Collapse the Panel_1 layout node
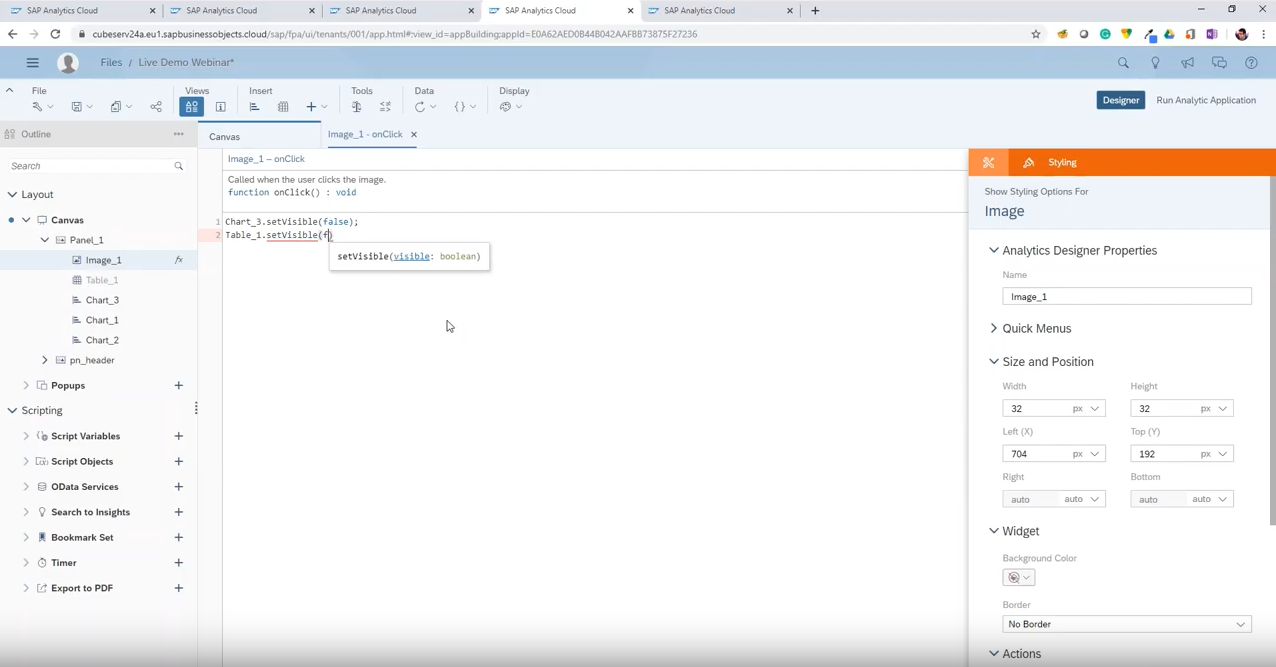1276x667 pixels. click(44, 240)
